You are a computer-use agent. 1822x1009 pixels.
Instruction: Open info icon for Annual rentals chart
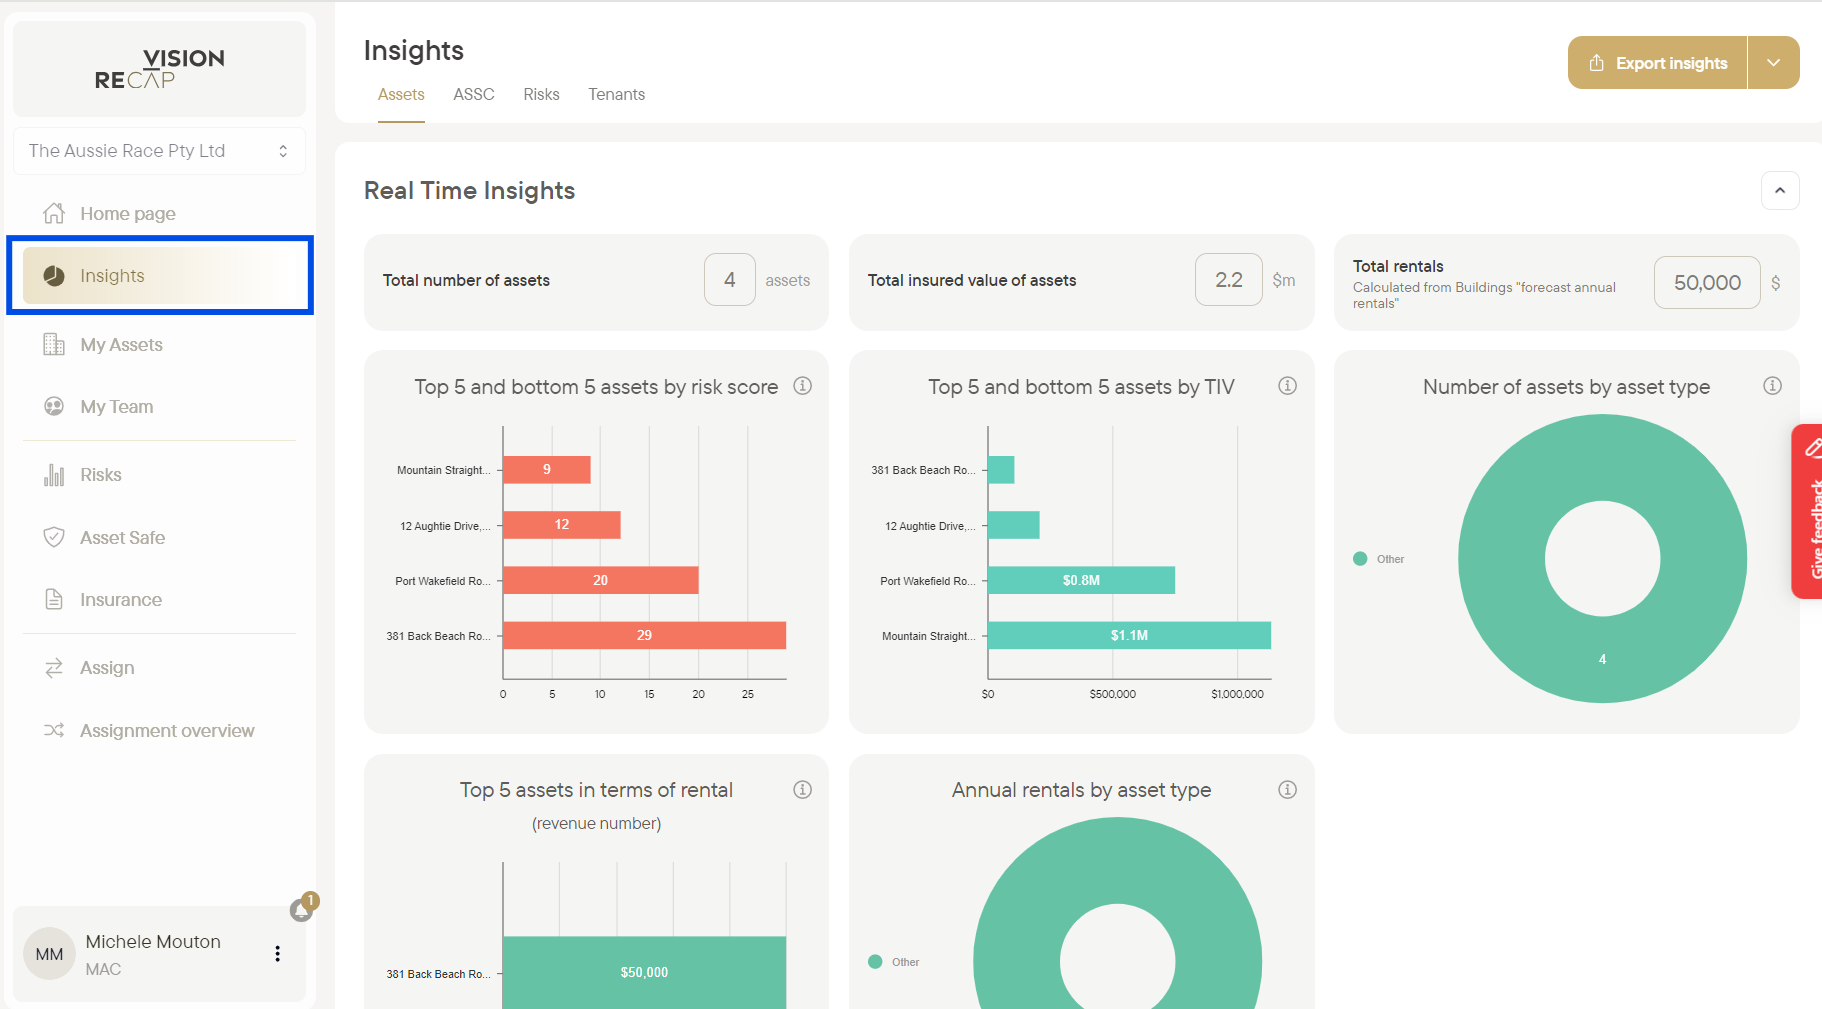[x=1288, y=790]
